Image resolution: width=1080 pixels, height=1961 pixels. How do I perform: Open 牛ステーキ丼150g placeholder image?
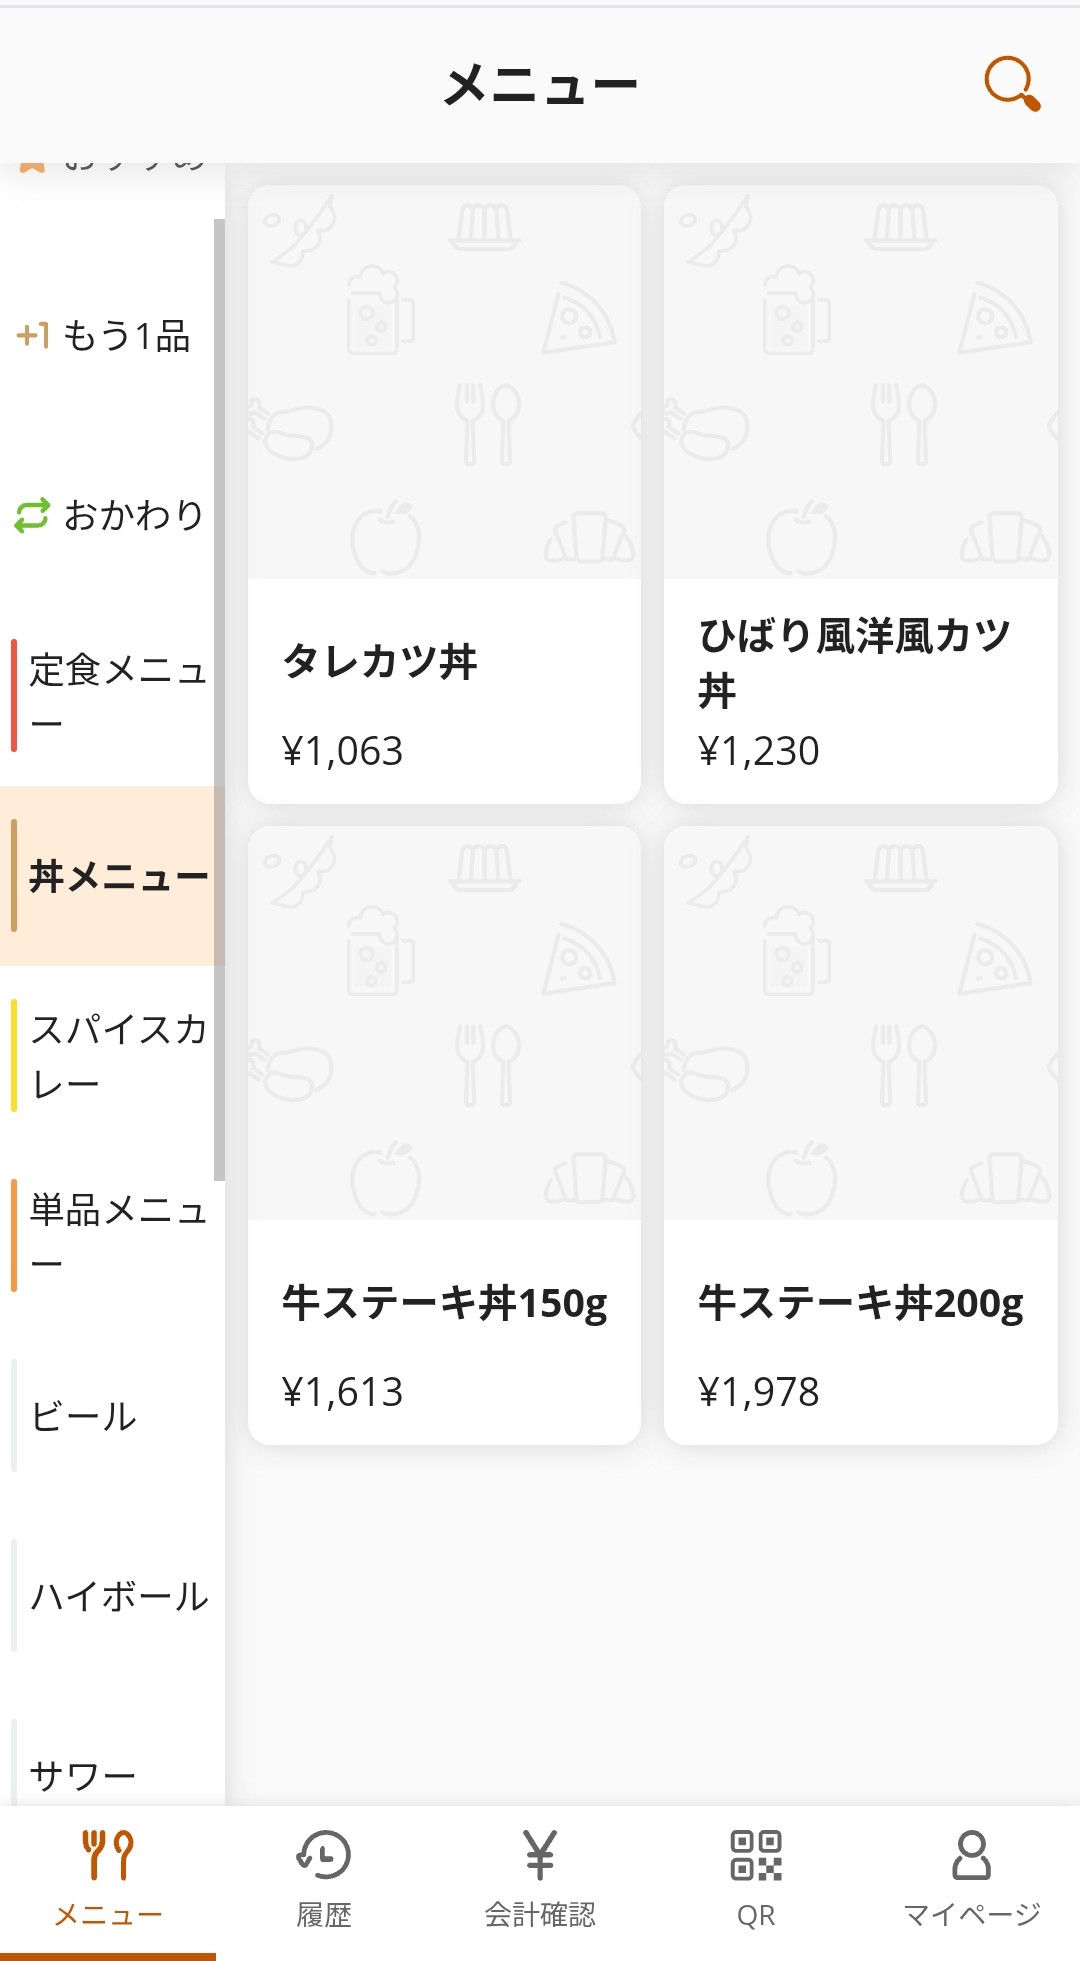pyautogui.click(x=444, y=1022)
